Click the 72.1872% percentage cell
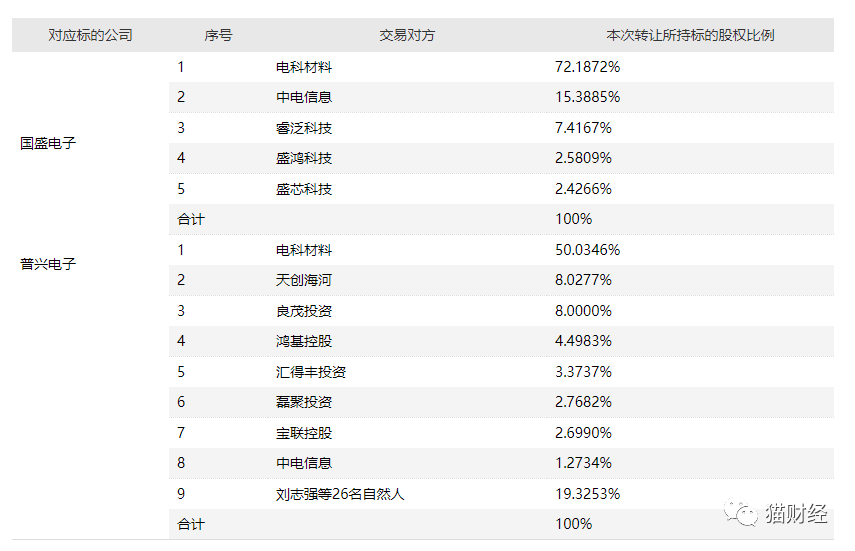This screenshot has width=855, height=551. point(587,67)
